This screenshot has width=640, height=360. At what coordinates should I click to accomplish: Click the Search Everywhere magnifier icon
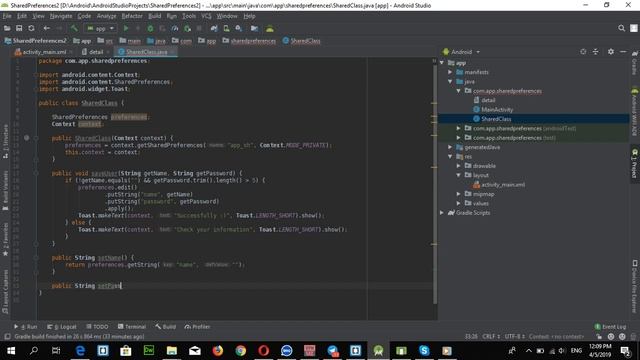tap(621, 28)
